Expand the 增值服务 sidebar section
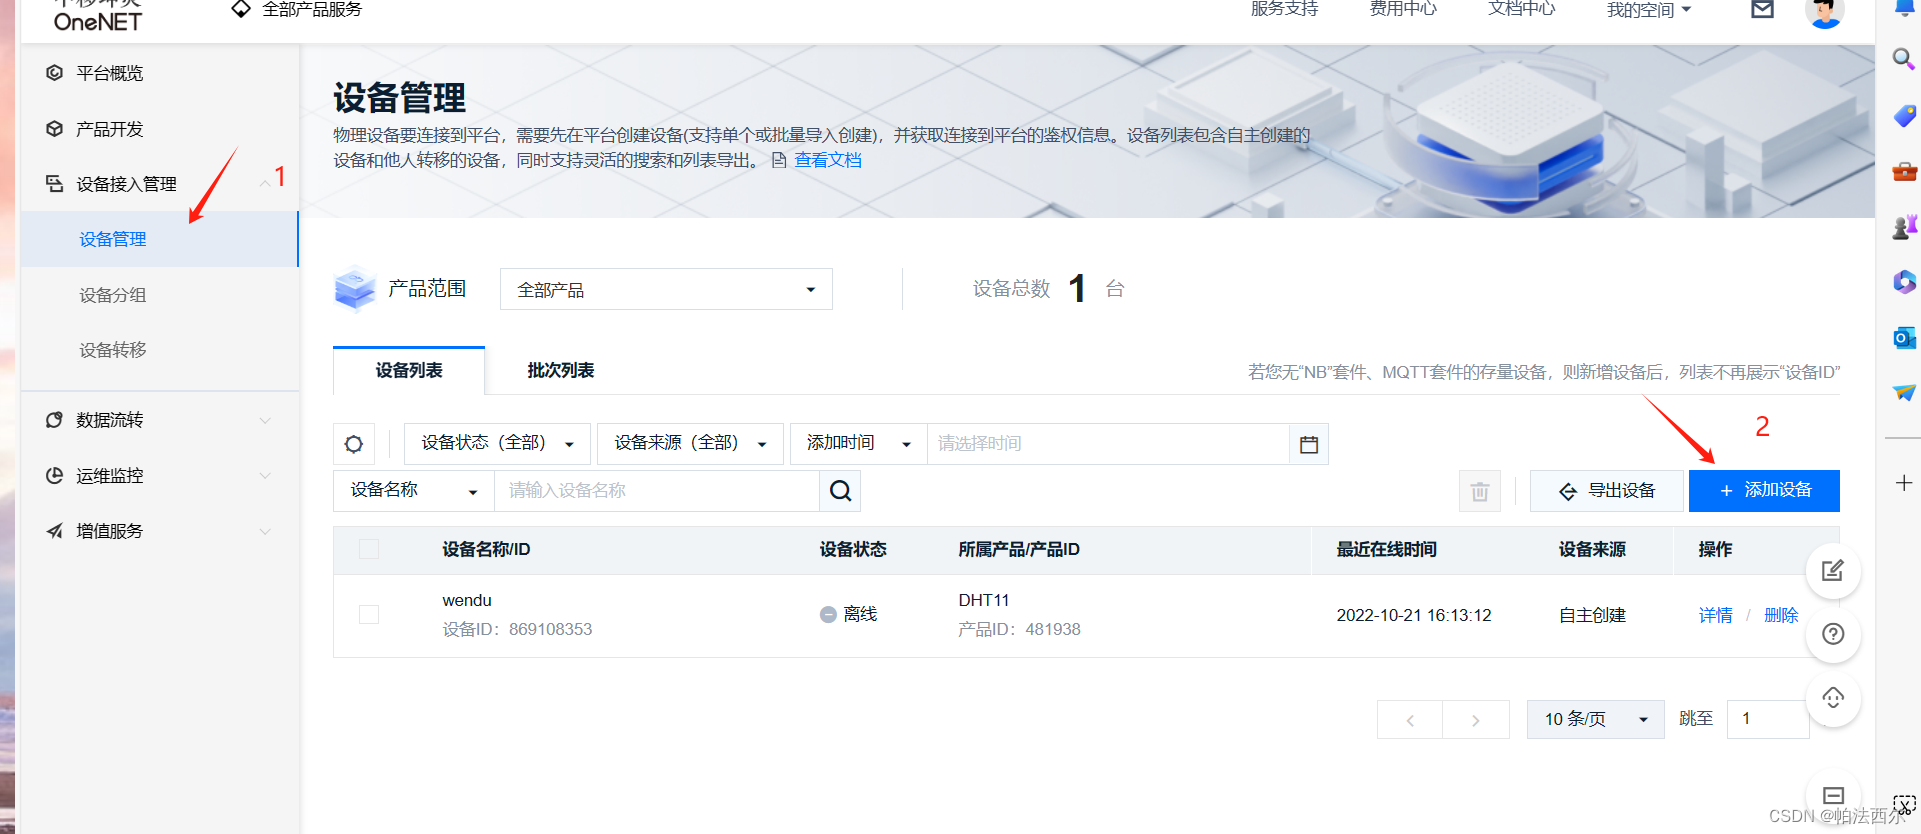Viewport: 1921px width, 834px height. [x=160, y=531]
